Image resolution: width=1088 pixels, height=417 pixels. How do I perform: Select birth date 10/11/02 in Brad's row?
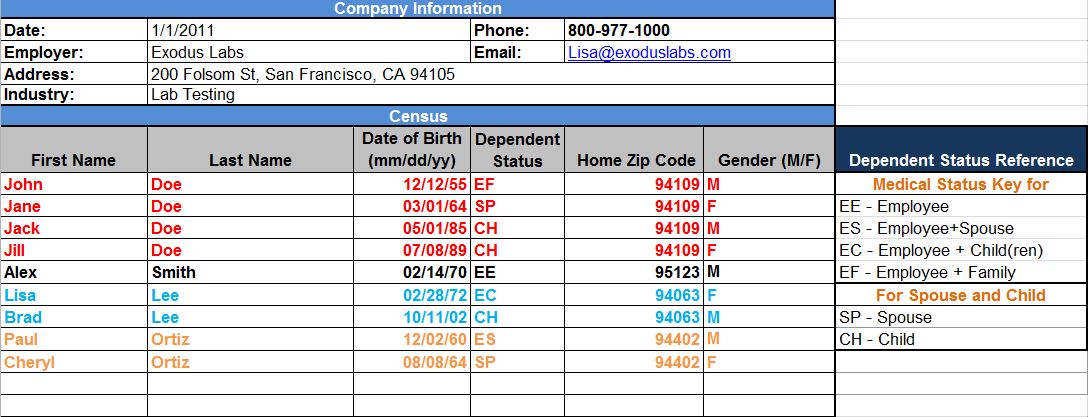(412, 317)
